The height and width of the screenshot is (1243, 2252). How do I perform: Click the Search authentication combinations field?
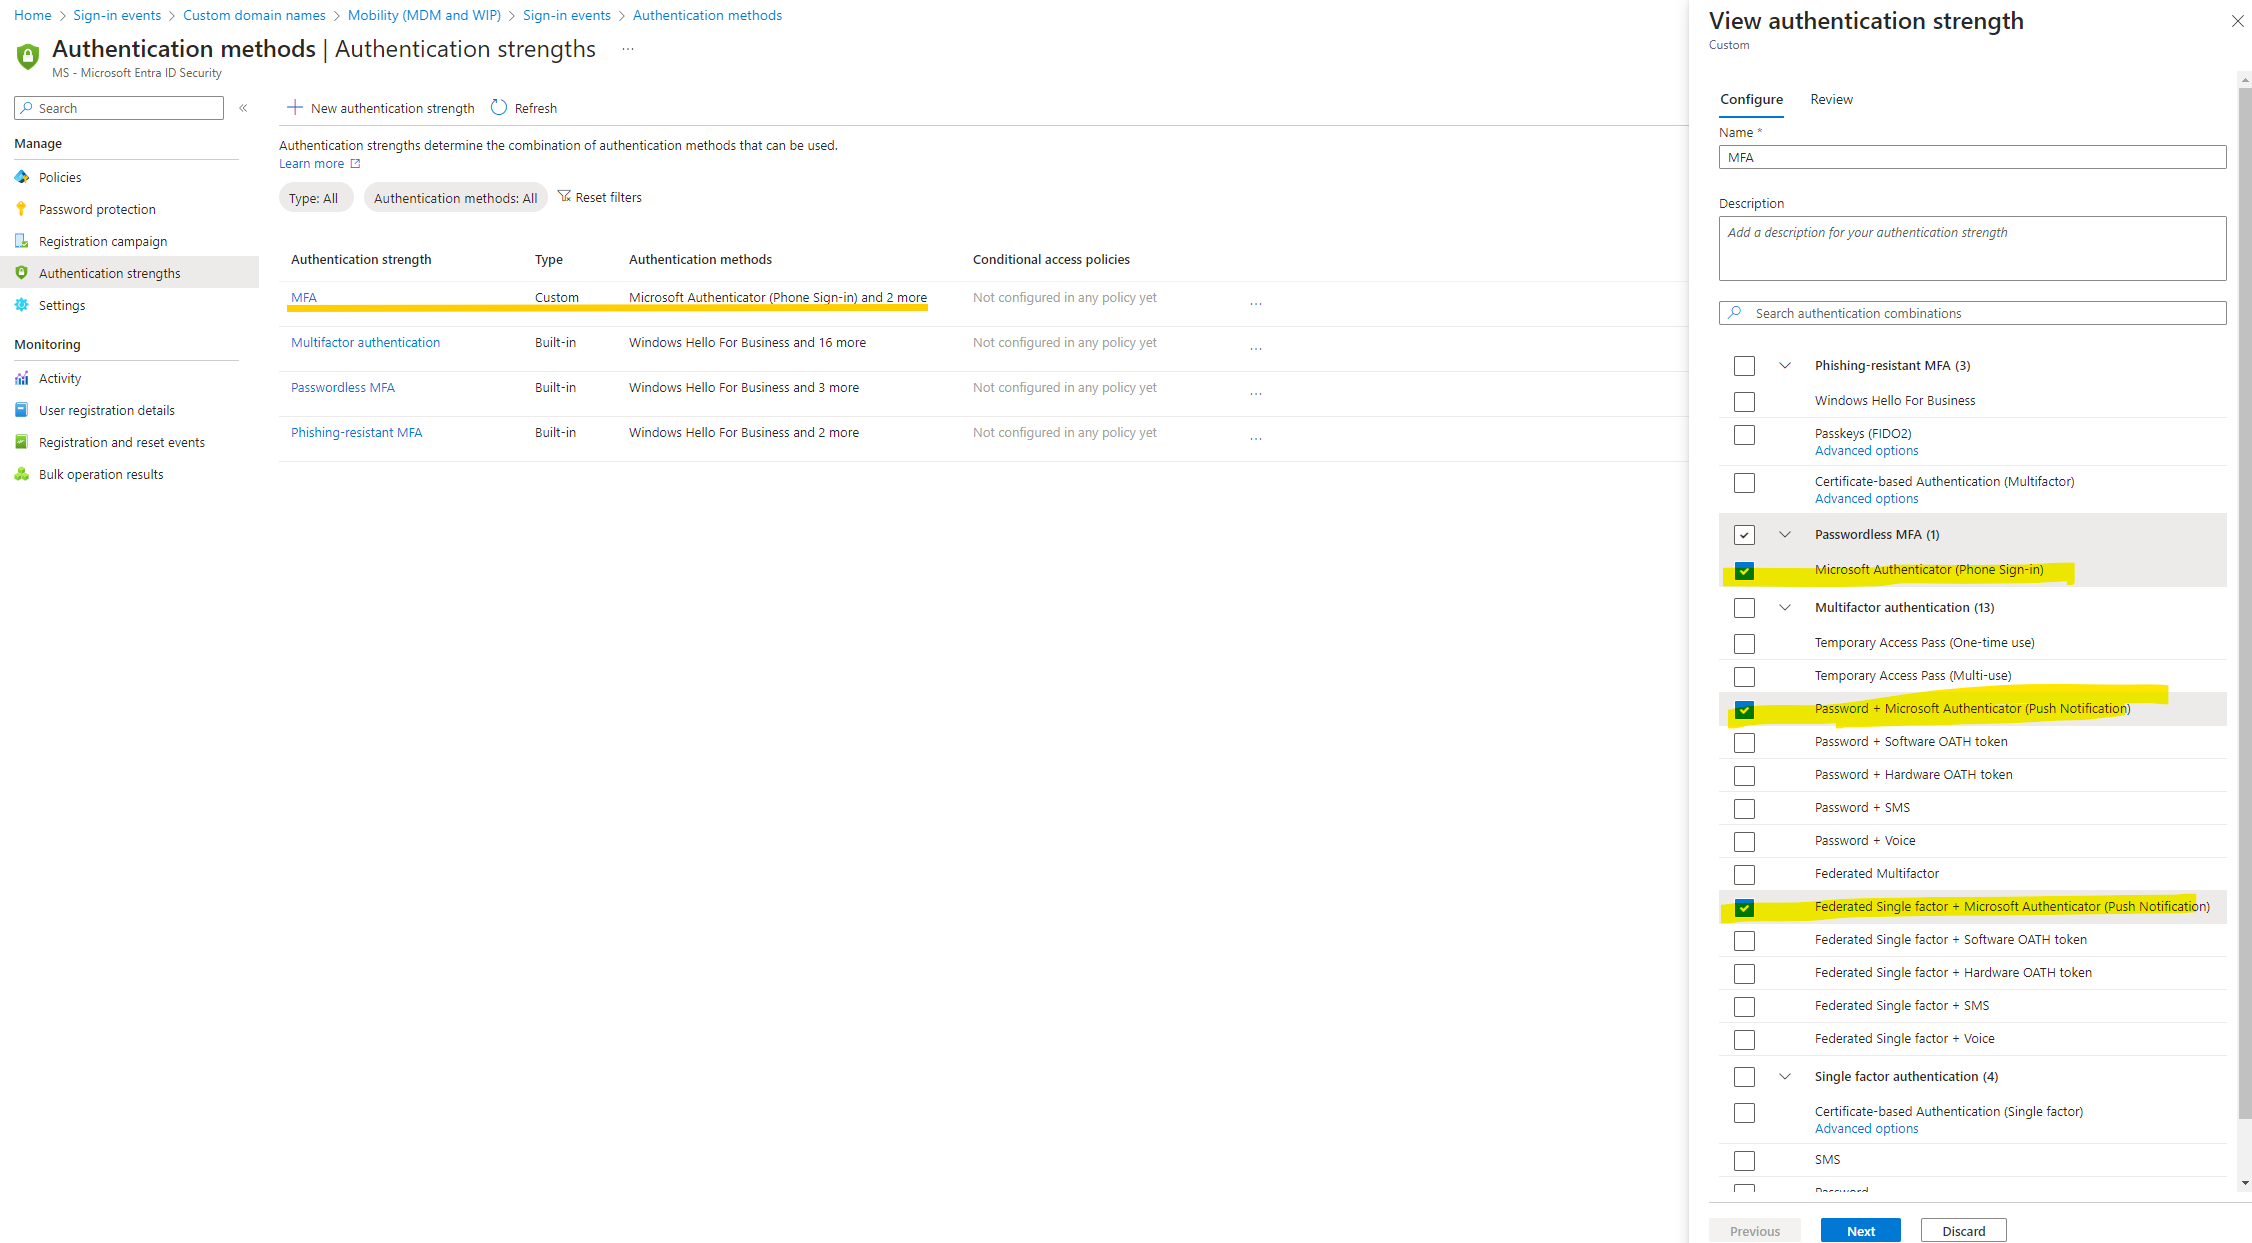click(1972, 313)
